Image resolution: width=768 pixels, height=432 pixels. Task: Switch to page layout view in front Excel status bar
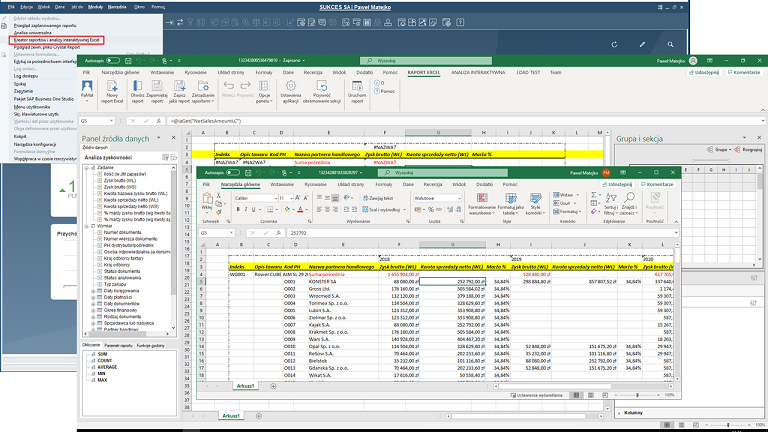pos(591,395)
